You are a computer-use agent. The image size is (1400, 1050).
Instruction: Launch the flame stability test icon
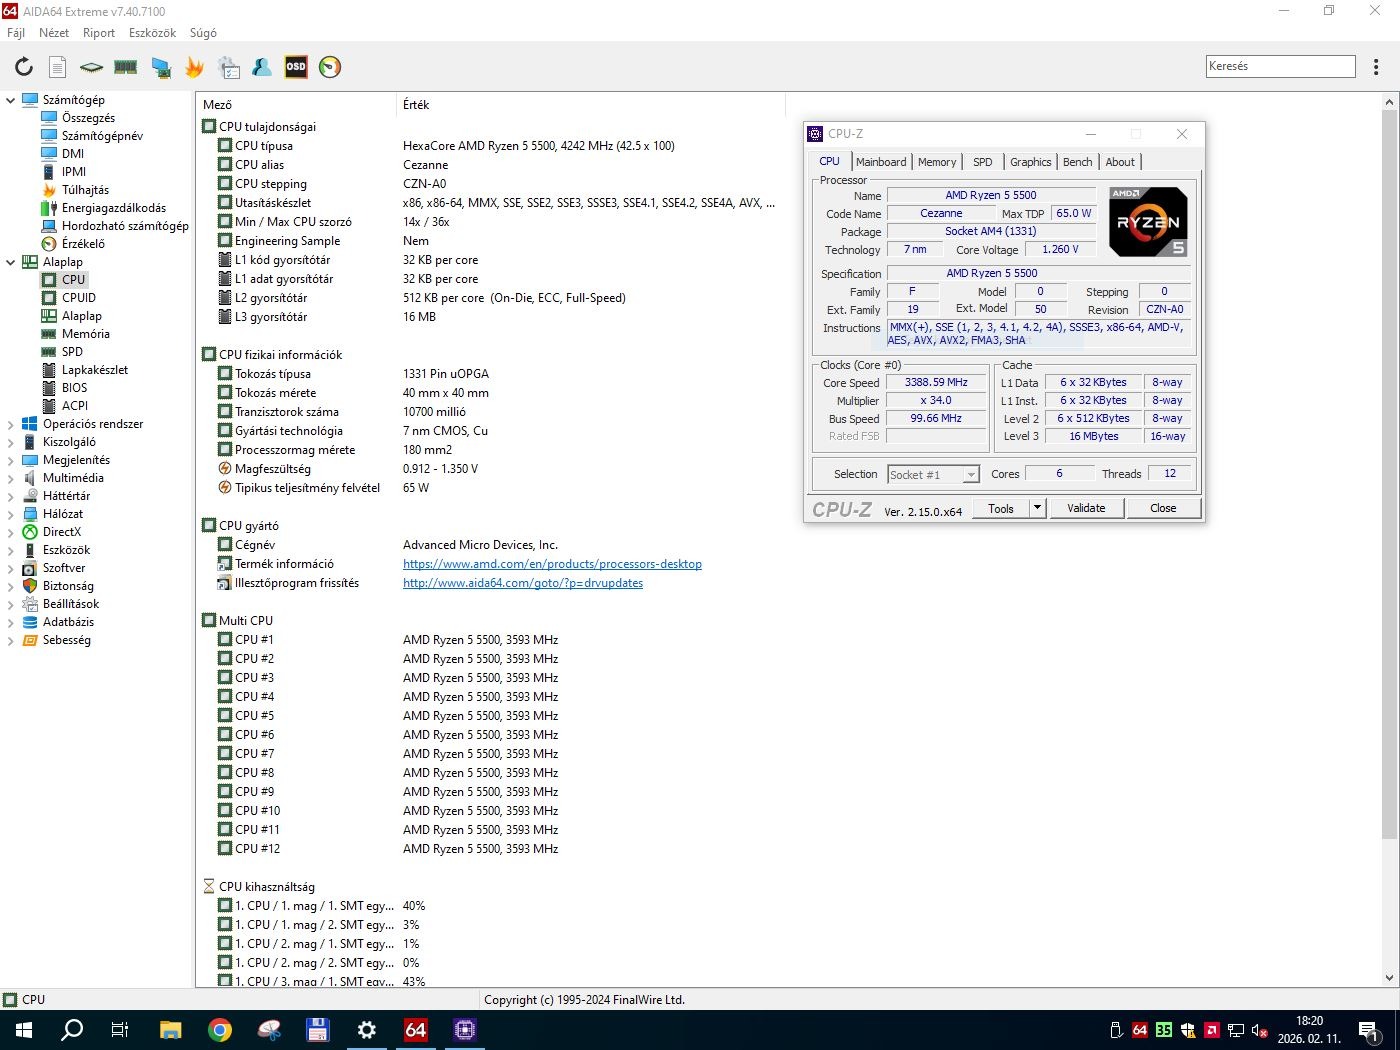point(194,67)
